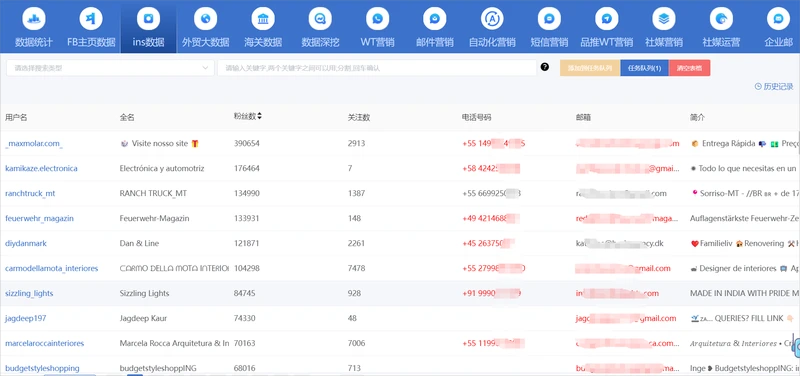
Task: Open the WT营销 WhatsApp icon
Action: [378, 19]
